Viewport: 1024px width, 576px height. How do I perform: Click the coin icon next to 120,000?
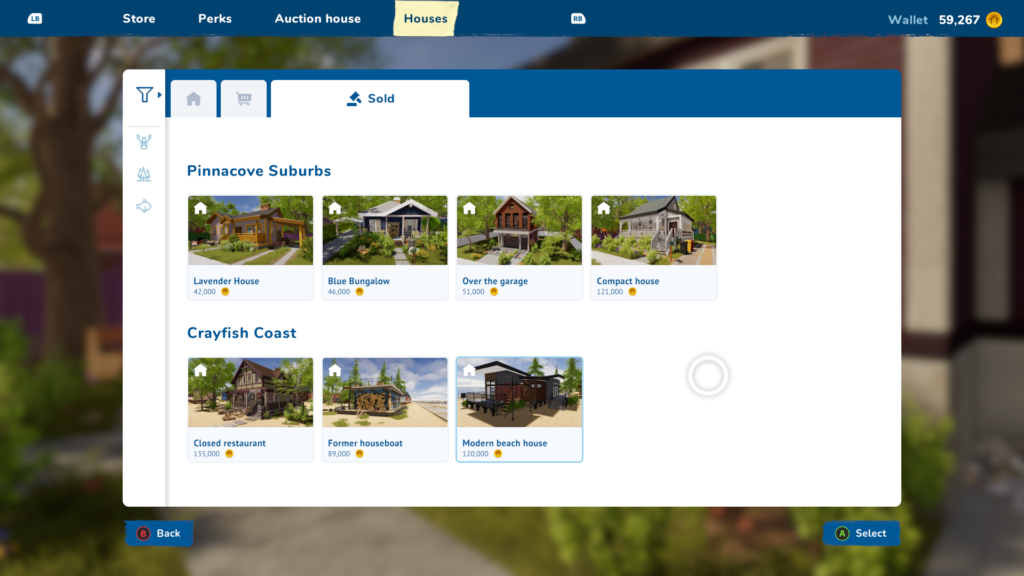pyautogui.click(x=498, y=454)
